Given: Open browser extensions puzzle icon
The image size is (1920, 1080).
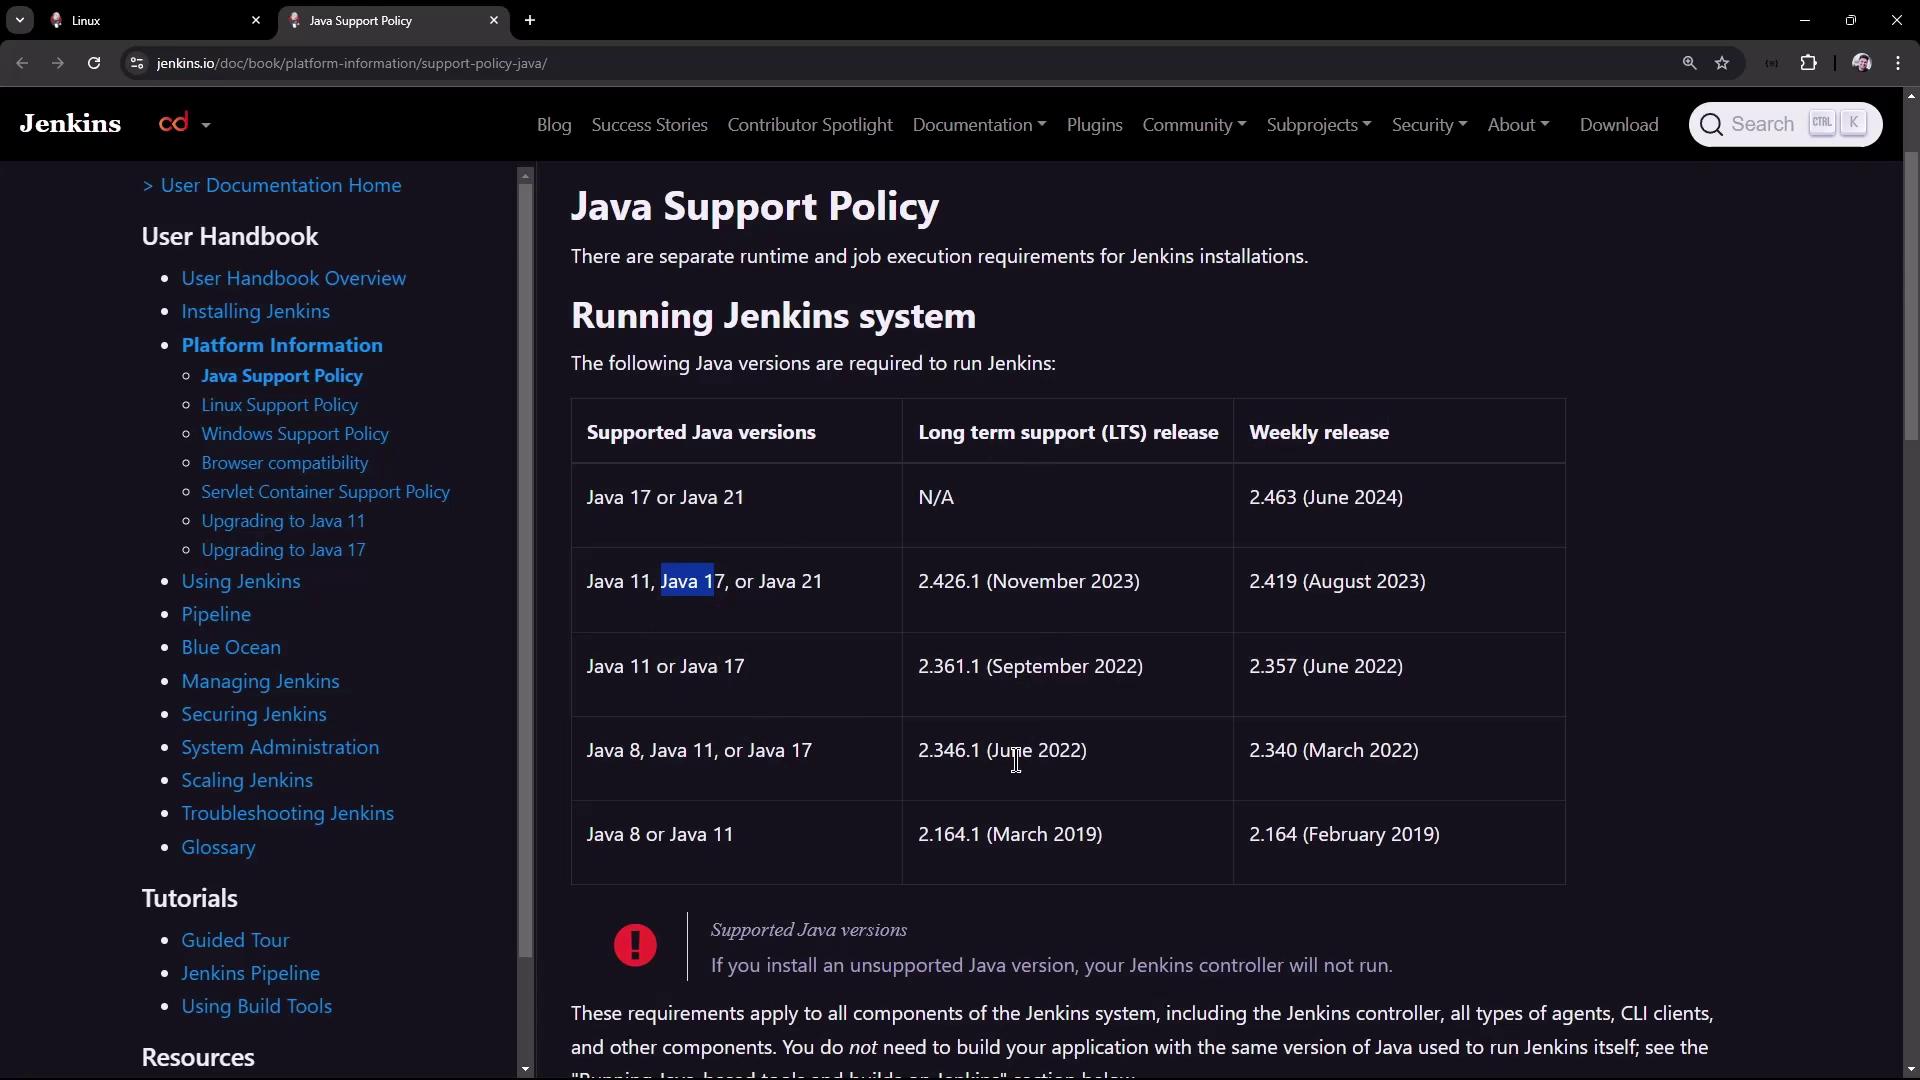Looking at the screenshot, I should click(x=1808, y=63).
